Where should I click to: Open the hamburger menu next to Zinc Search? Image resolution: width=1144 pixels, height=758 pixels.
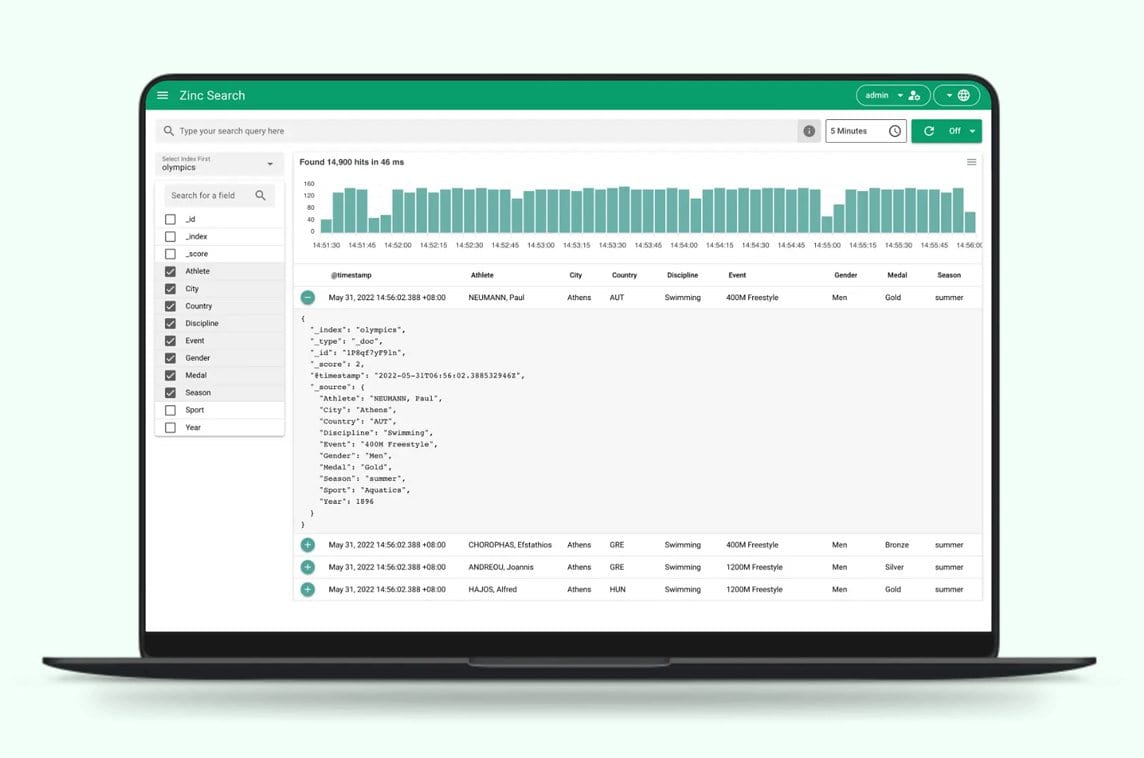[x=162, y=95]
